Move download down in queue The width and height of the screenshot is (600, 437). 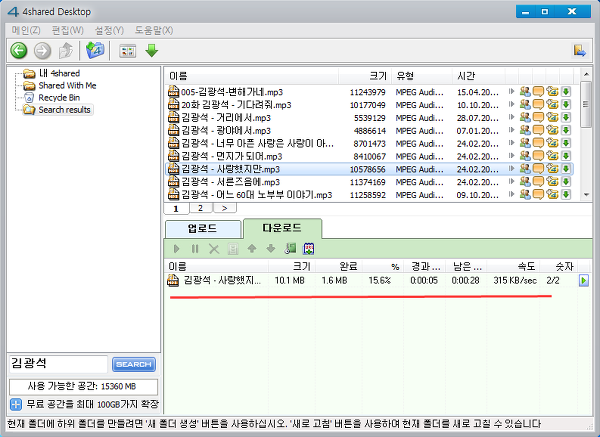click(x=271, y=249)
